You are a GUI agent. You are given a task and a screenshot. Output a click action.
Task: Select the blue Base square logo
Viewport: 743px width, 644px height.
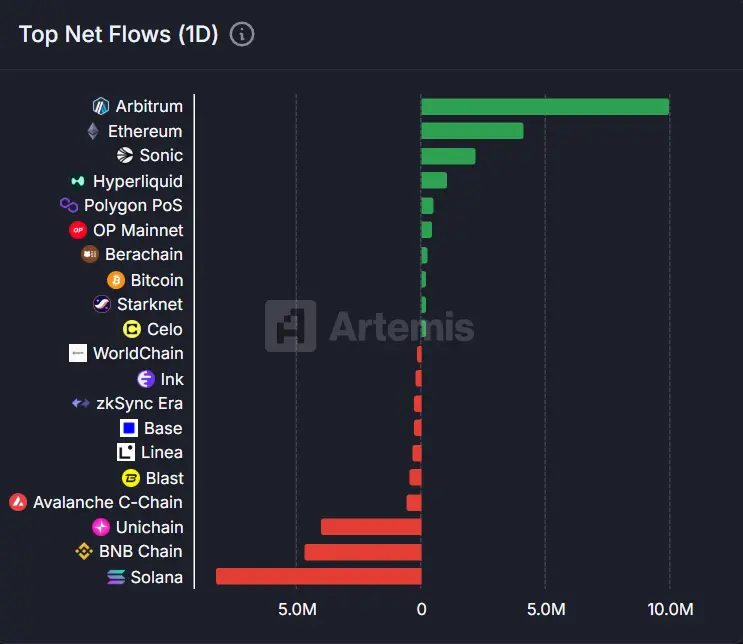click(128, 428)
